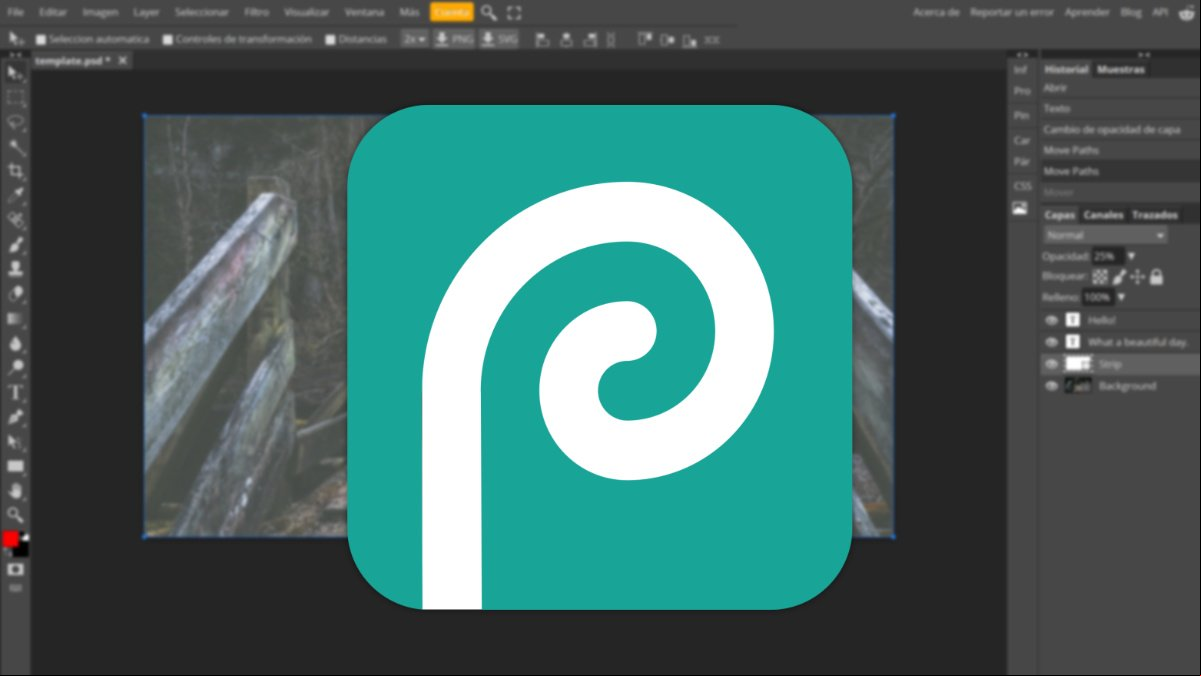The height and width of the screenshot is (676, 1201).
Task: Click the red foreground color swatch
Action: tap(10, 539)
